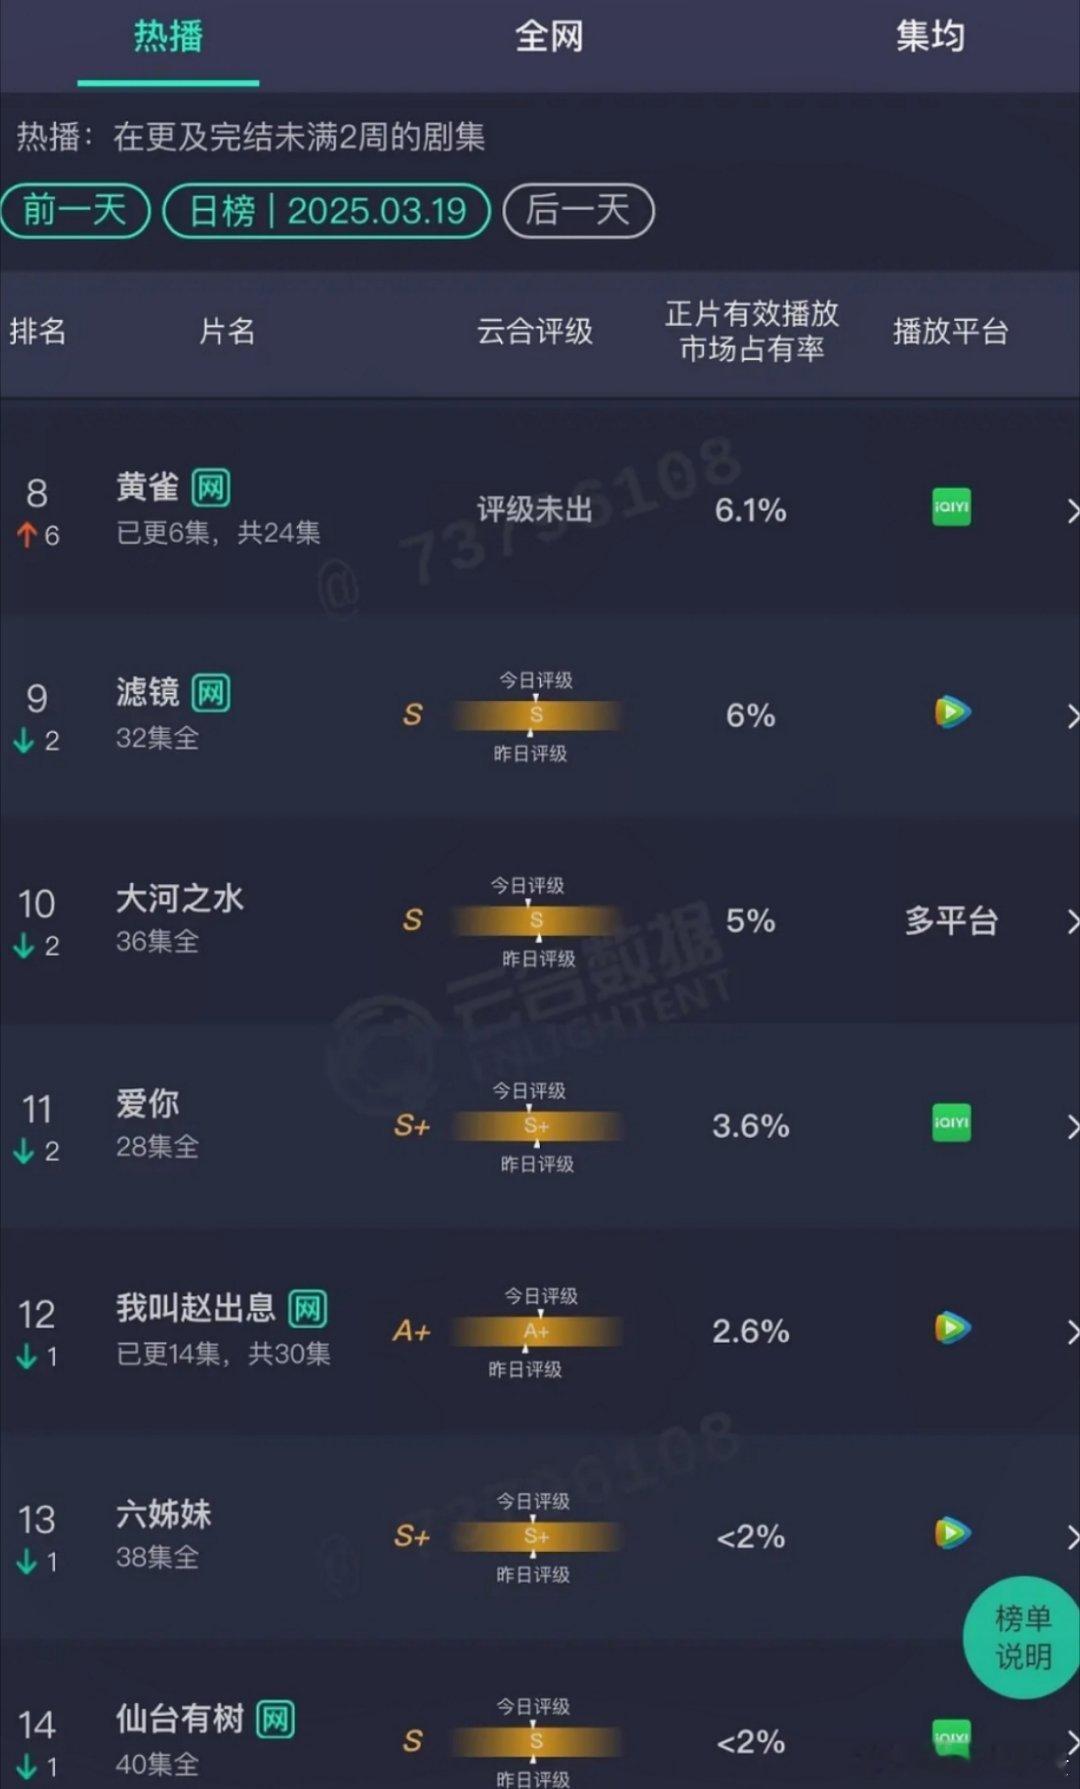Expand details arrow for 爱你 row

pos(1071,1127)
